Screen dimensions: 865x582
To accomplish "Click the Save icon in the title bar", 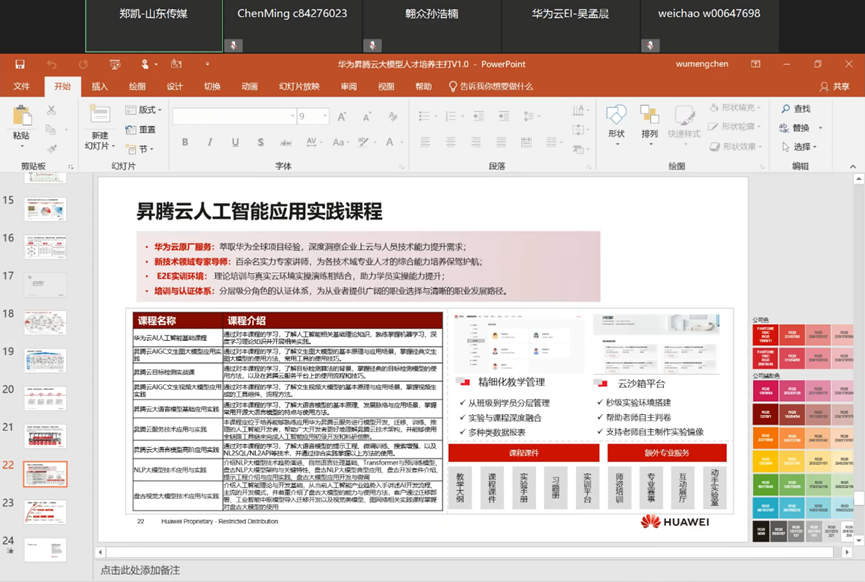I will pos(20,64).
